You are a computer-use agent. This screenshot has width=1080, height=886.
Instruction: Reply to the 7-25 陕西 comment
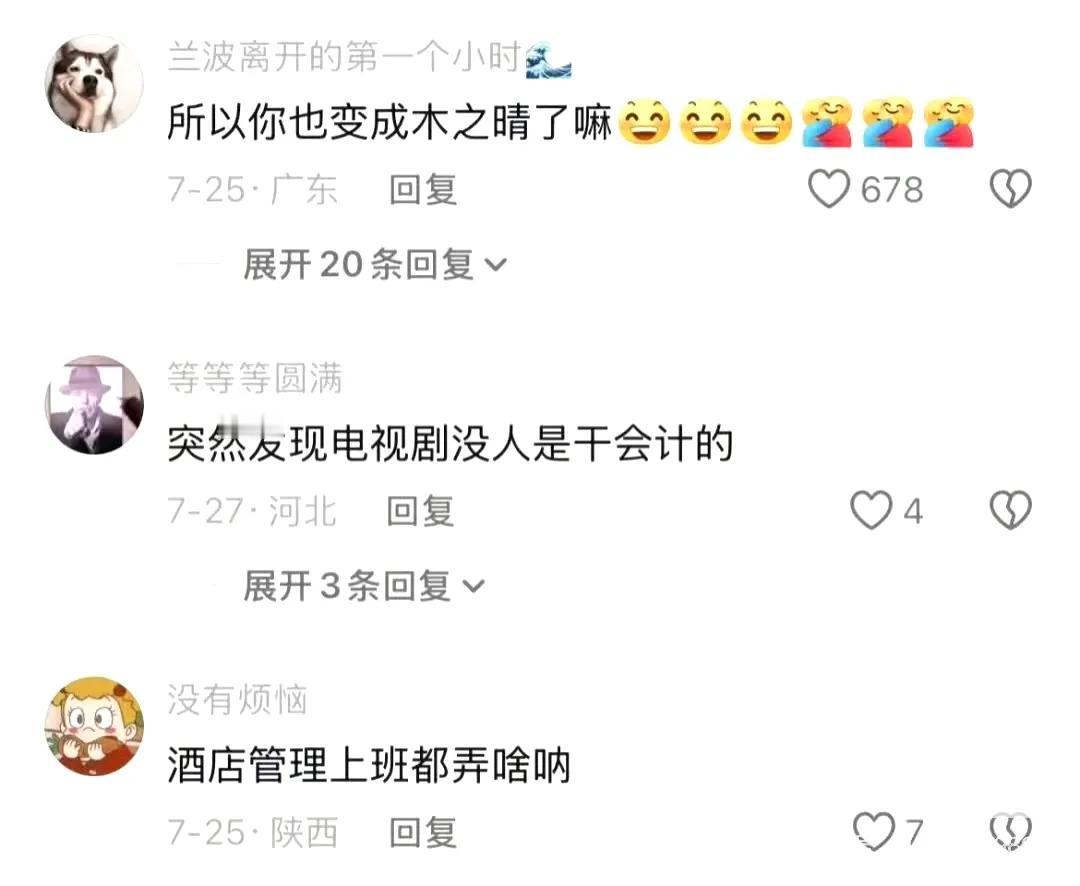click(x=423, y=832)
